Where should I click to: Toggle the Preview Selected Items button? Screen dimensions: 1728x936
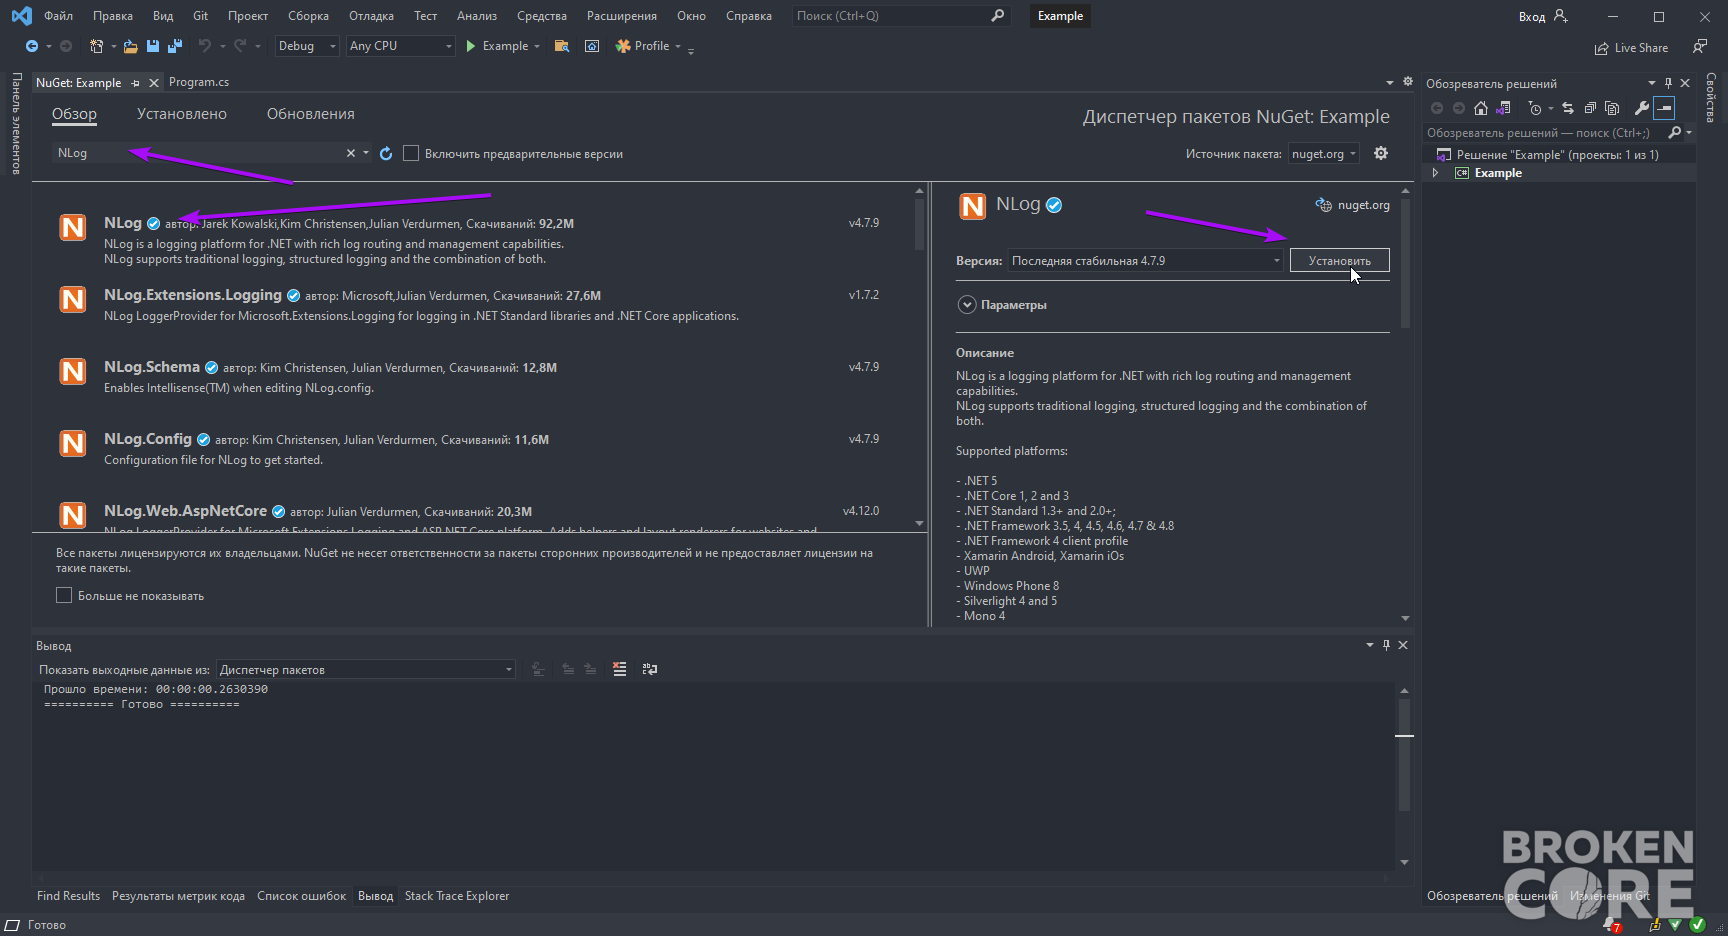(x=1664, y=108)
